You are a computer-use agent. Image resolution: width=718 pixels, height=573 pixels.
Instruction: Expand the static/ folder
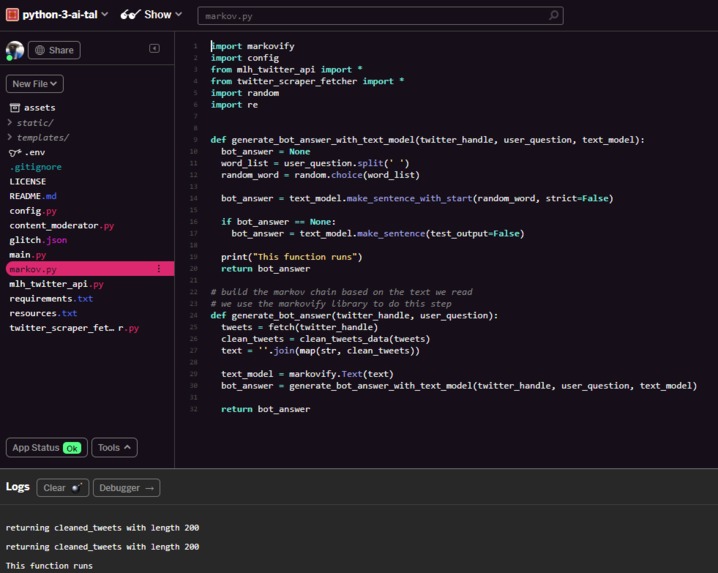(31, 123)
